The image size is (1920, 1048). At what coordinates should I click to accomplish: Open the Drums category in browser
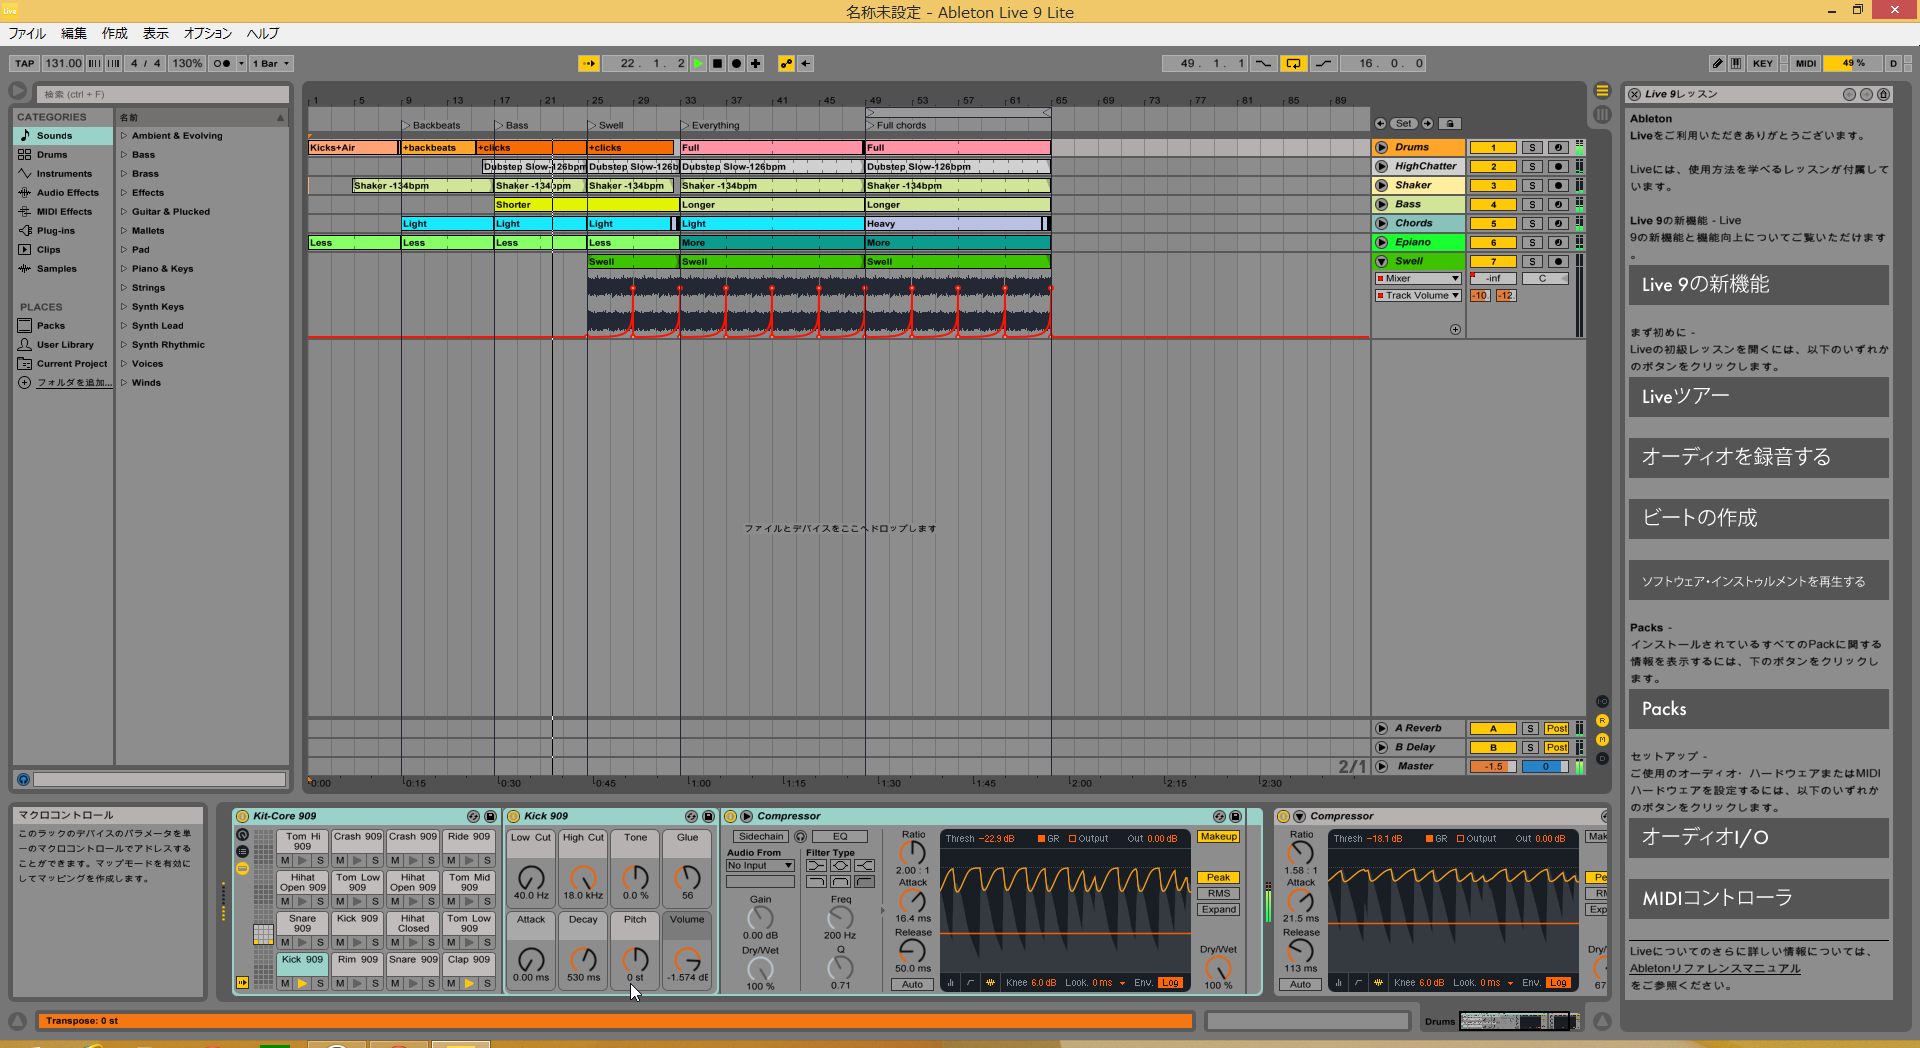coord(63,155)
